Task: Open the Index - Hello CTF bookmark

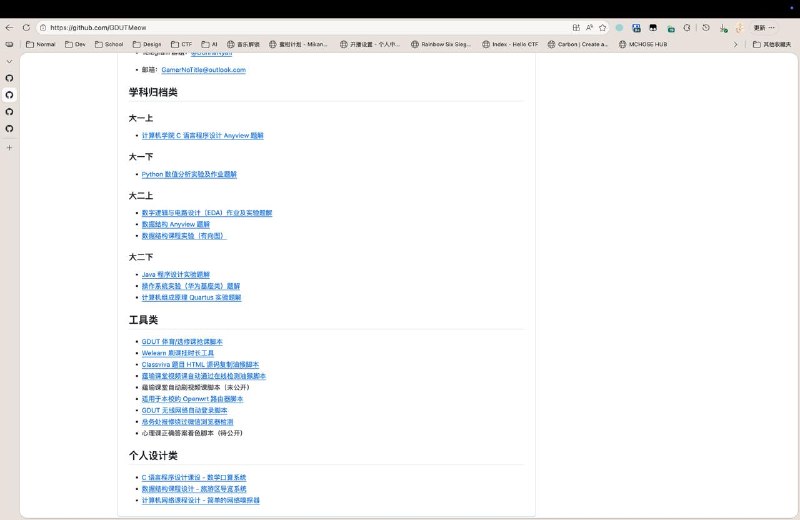Action: tap(510, 44)
